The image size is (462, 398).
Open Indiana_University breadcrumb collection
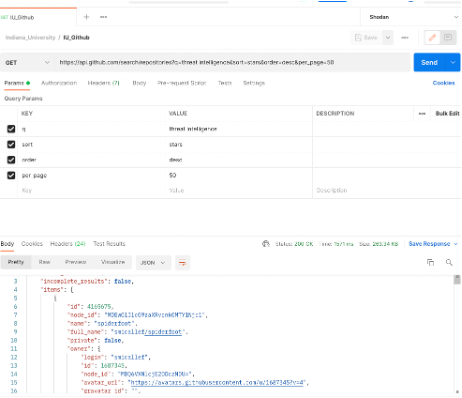(30, 38)
